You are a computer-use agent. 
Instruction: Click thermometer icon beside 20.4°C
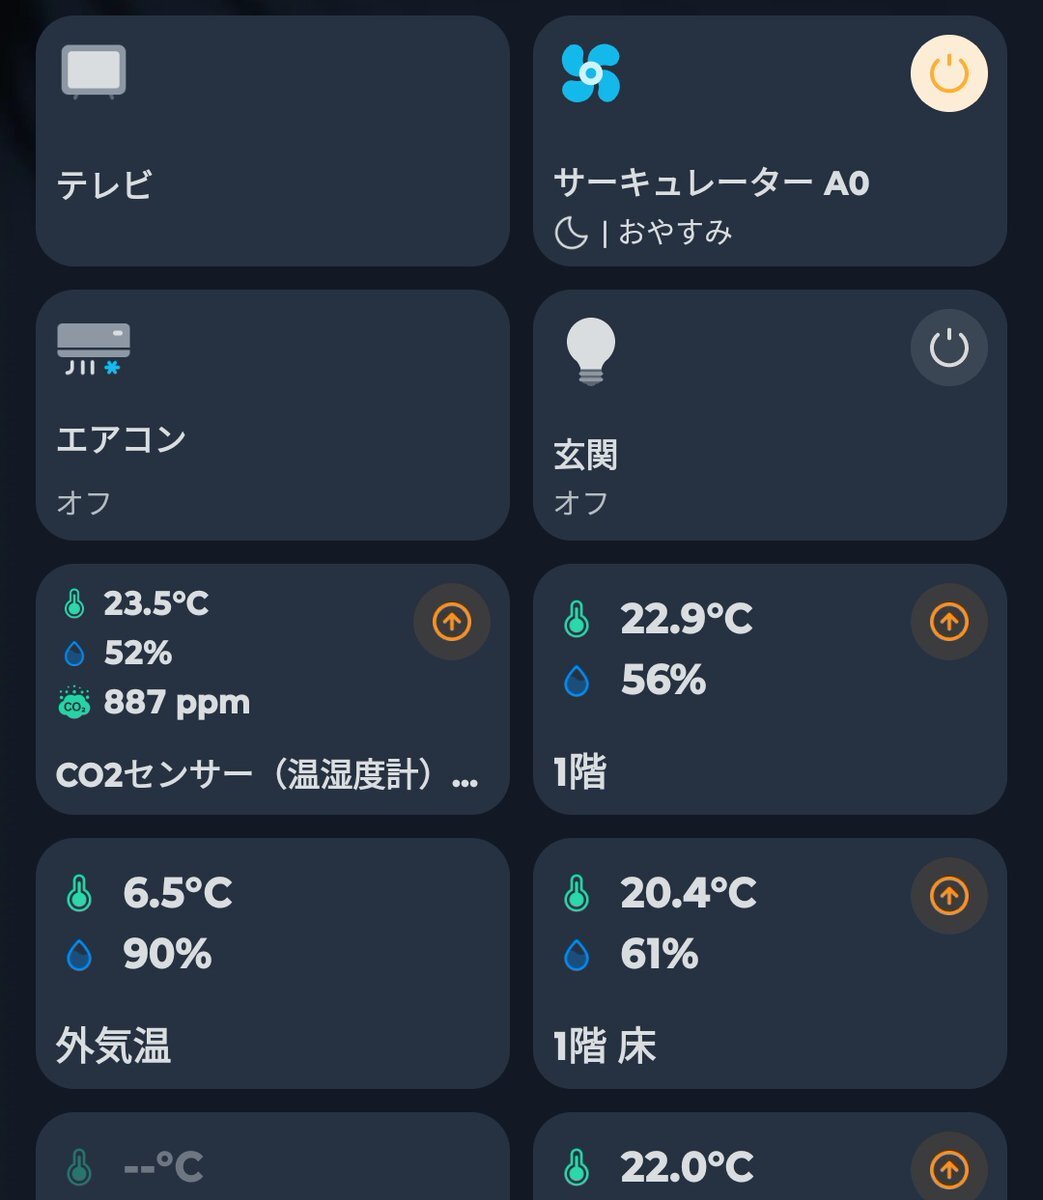[577, 893]
